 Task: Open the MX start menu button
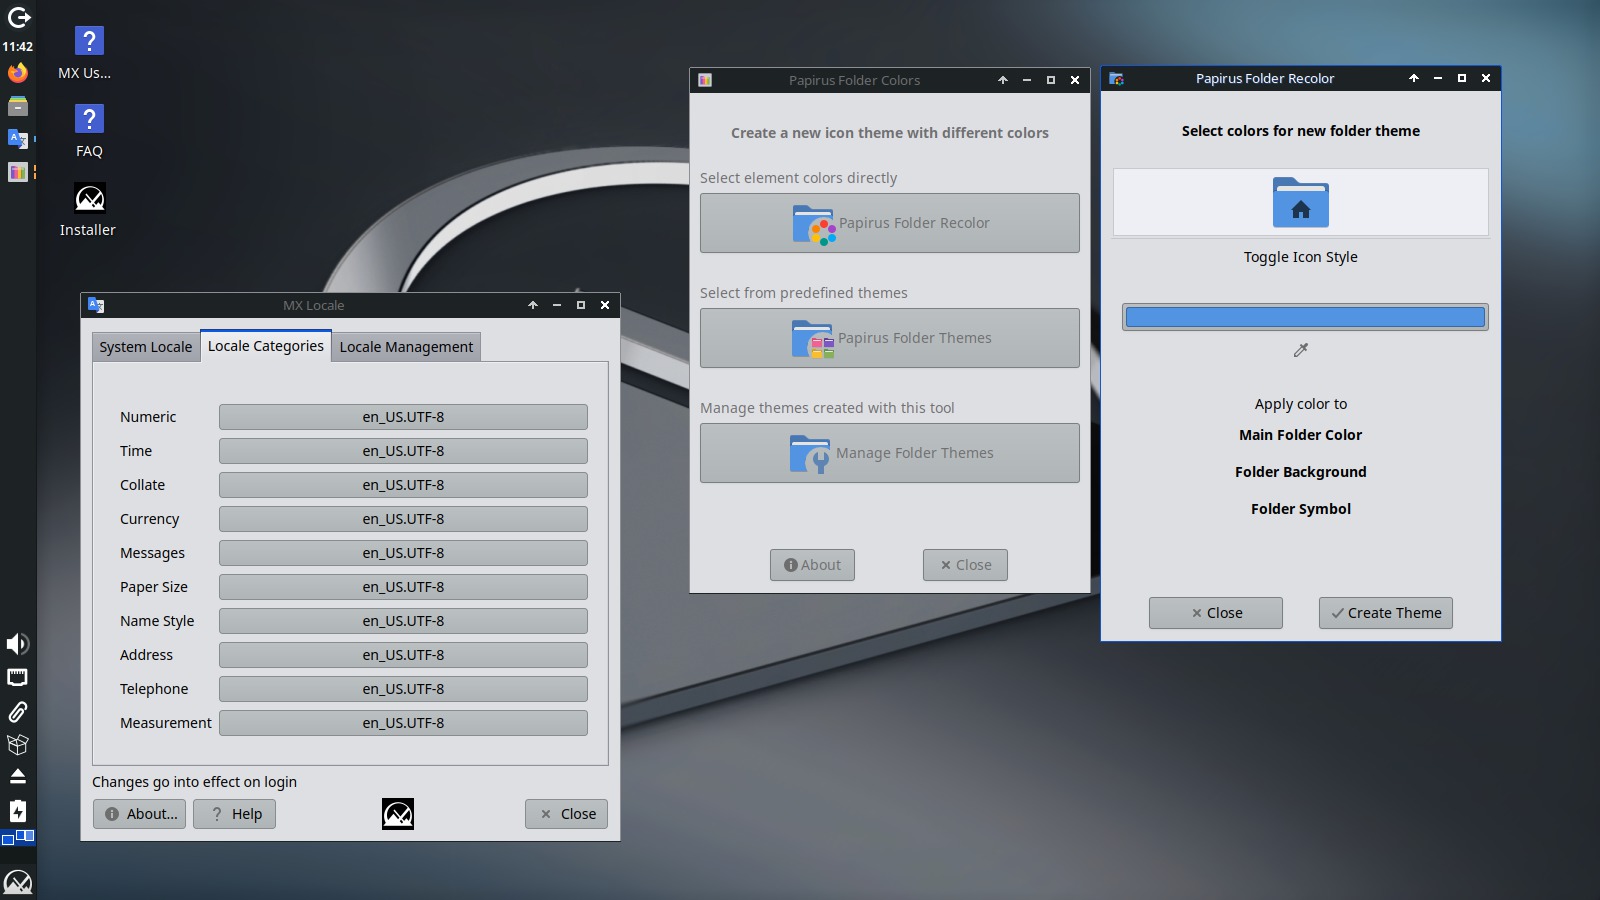[x=18, y=882]
